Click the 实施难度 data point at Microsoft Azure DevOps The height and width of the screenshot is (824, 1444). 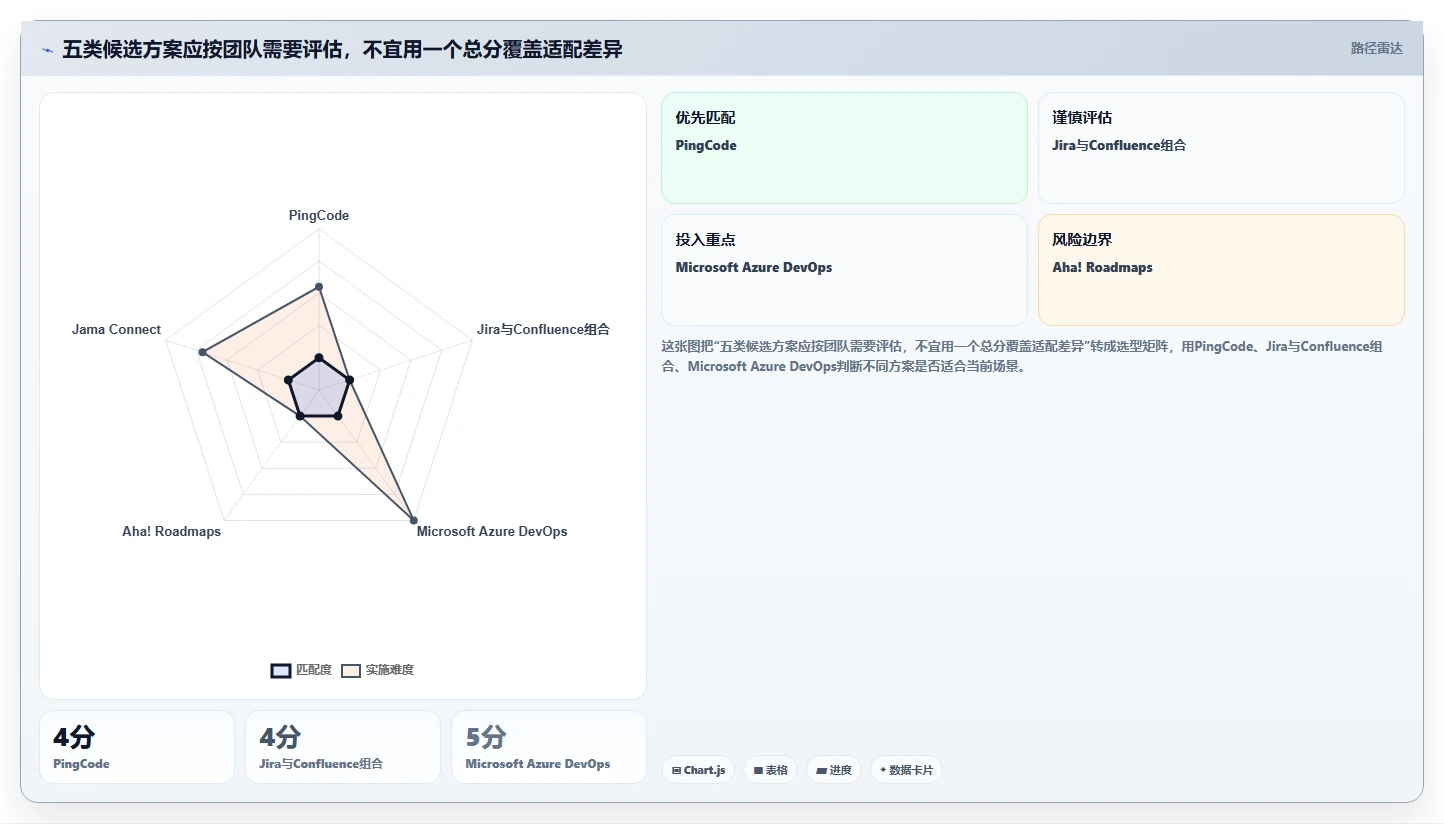[413, 520]
